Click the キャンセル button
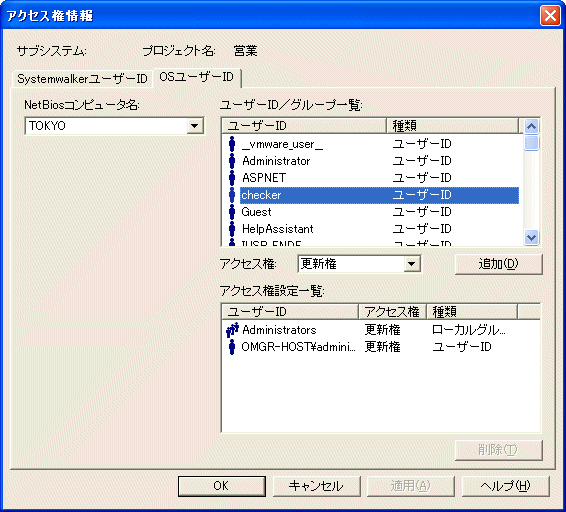This screenshot has width=566, height=512. tap(317, 486)
